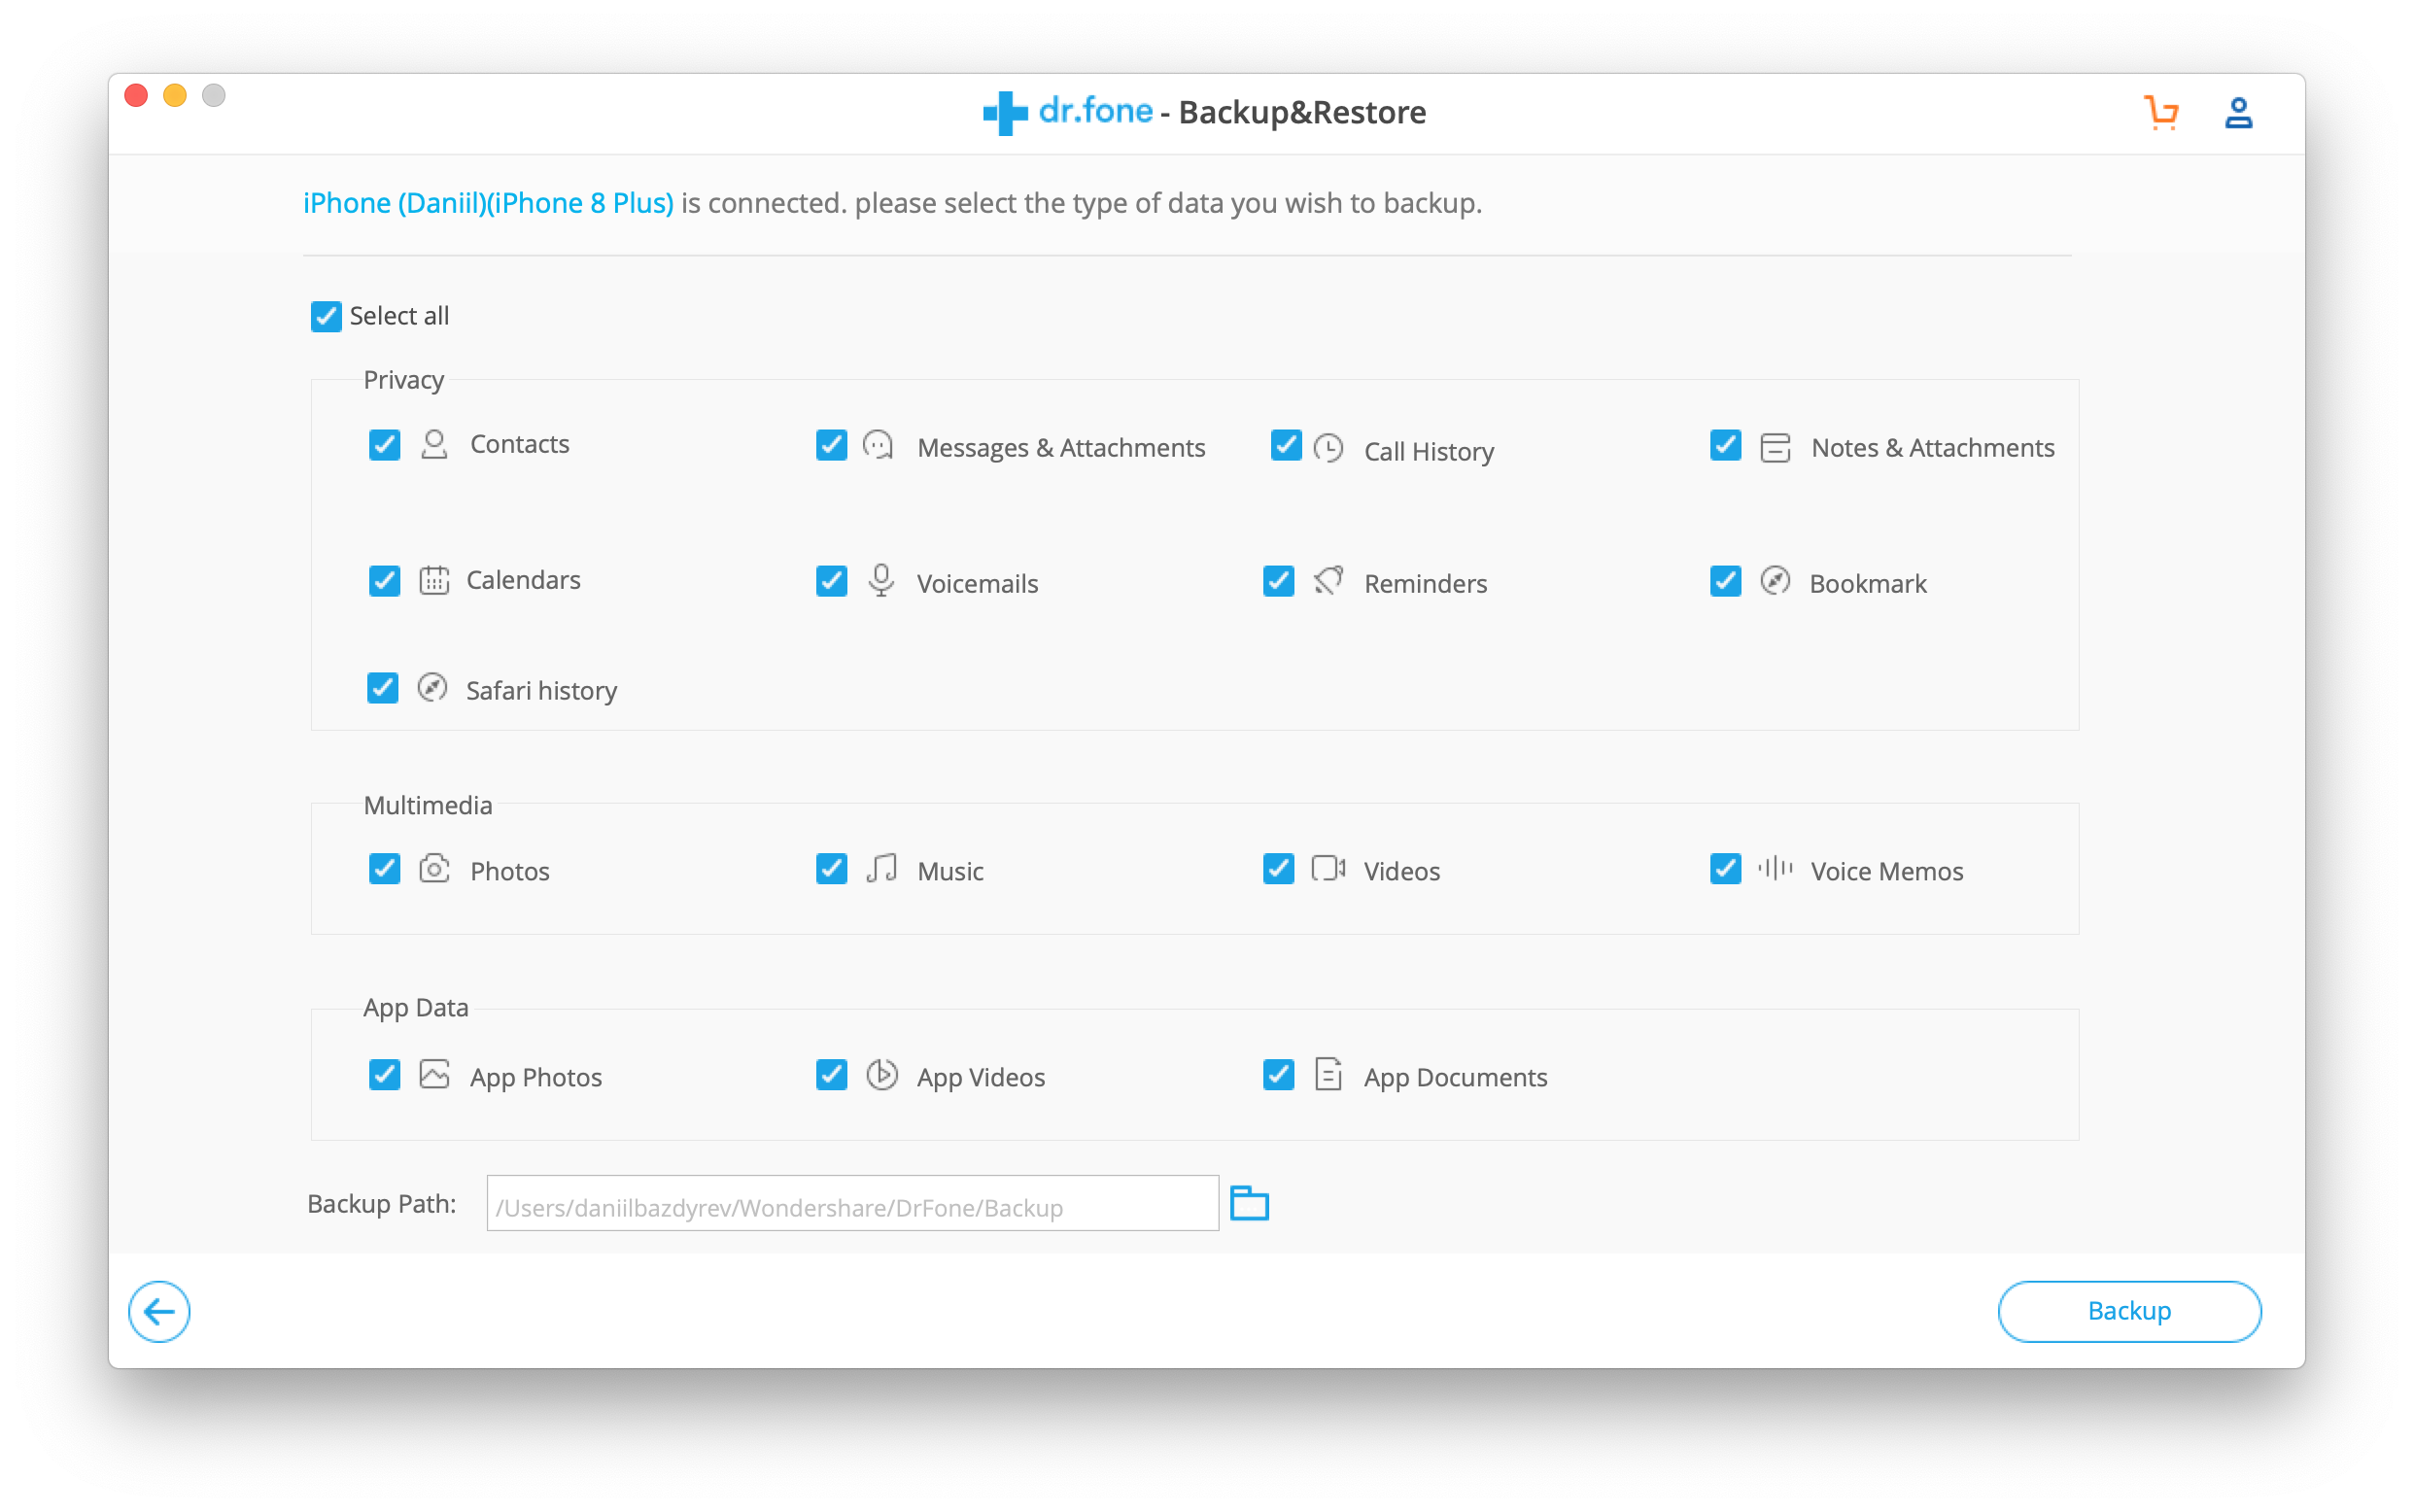2414x1512 pixels.
Task: Uncheck the Calendars checkbox
Action: pos(384,580)
